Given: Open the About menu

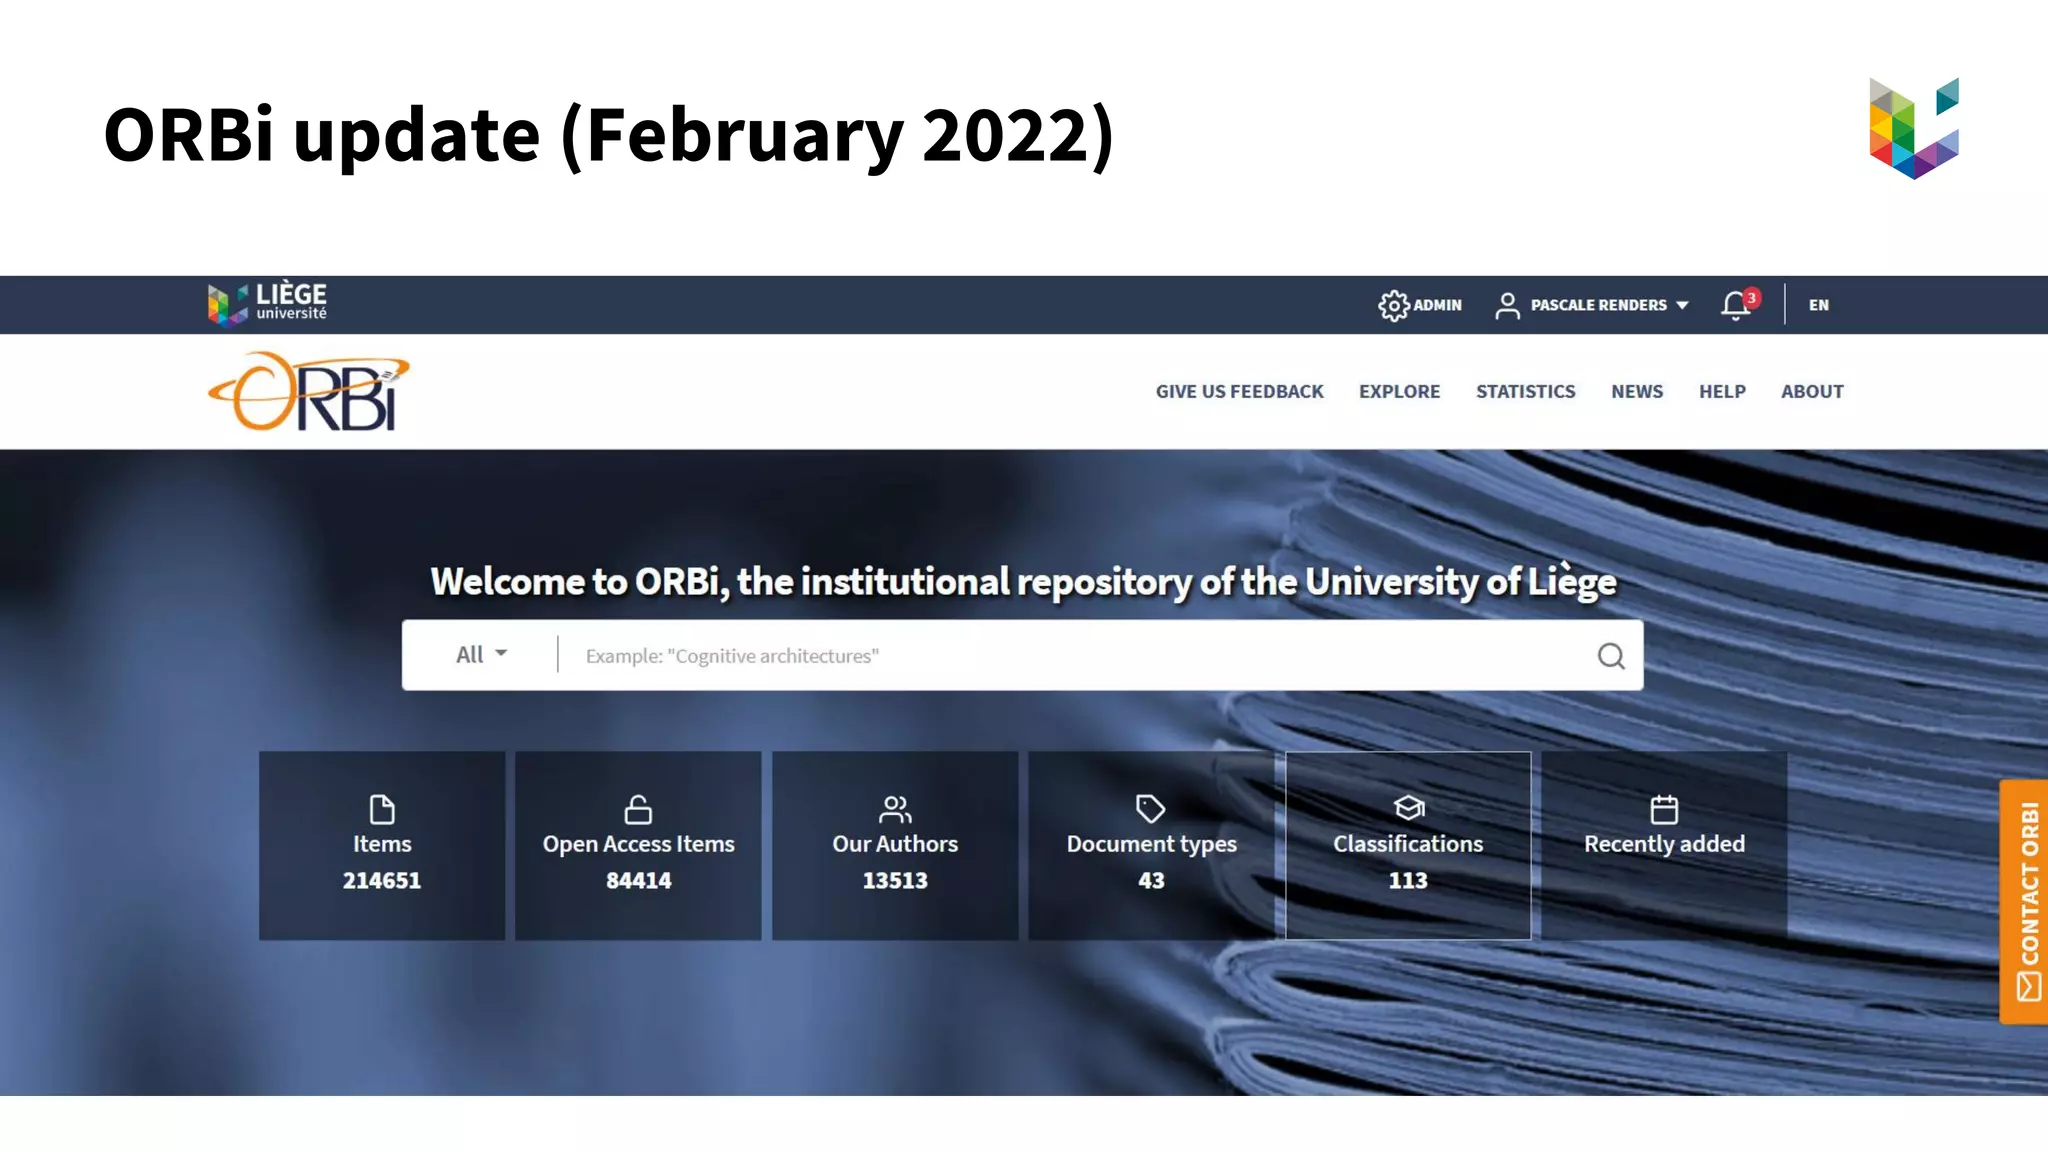Looking at the screenshot, I should (x=1812, y=391).
